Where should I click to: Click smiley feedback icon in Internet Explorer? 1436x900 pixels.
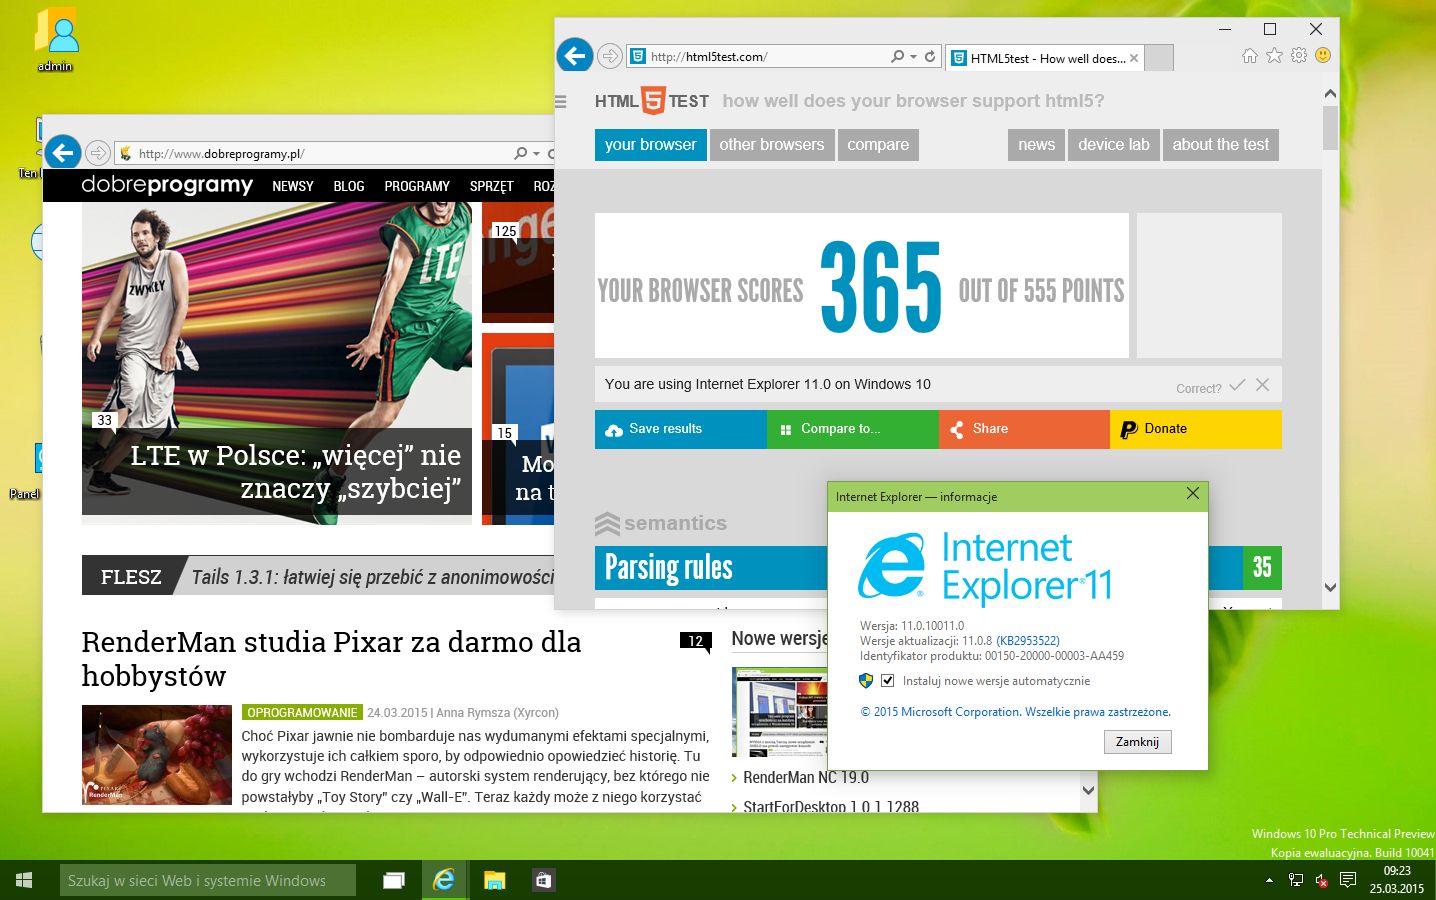pyautogui.click(x=1323, y=56)
